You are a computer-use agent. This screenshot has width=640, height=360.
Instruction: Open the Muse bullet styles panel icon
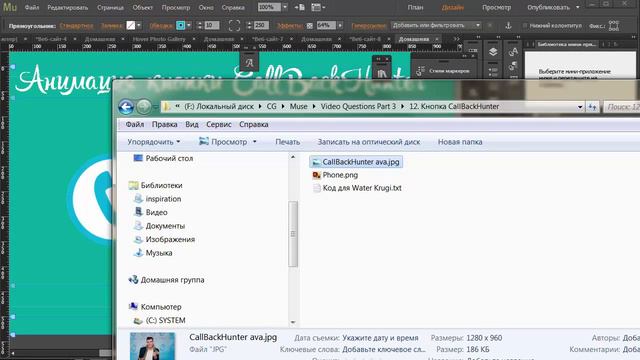(420, 71)
